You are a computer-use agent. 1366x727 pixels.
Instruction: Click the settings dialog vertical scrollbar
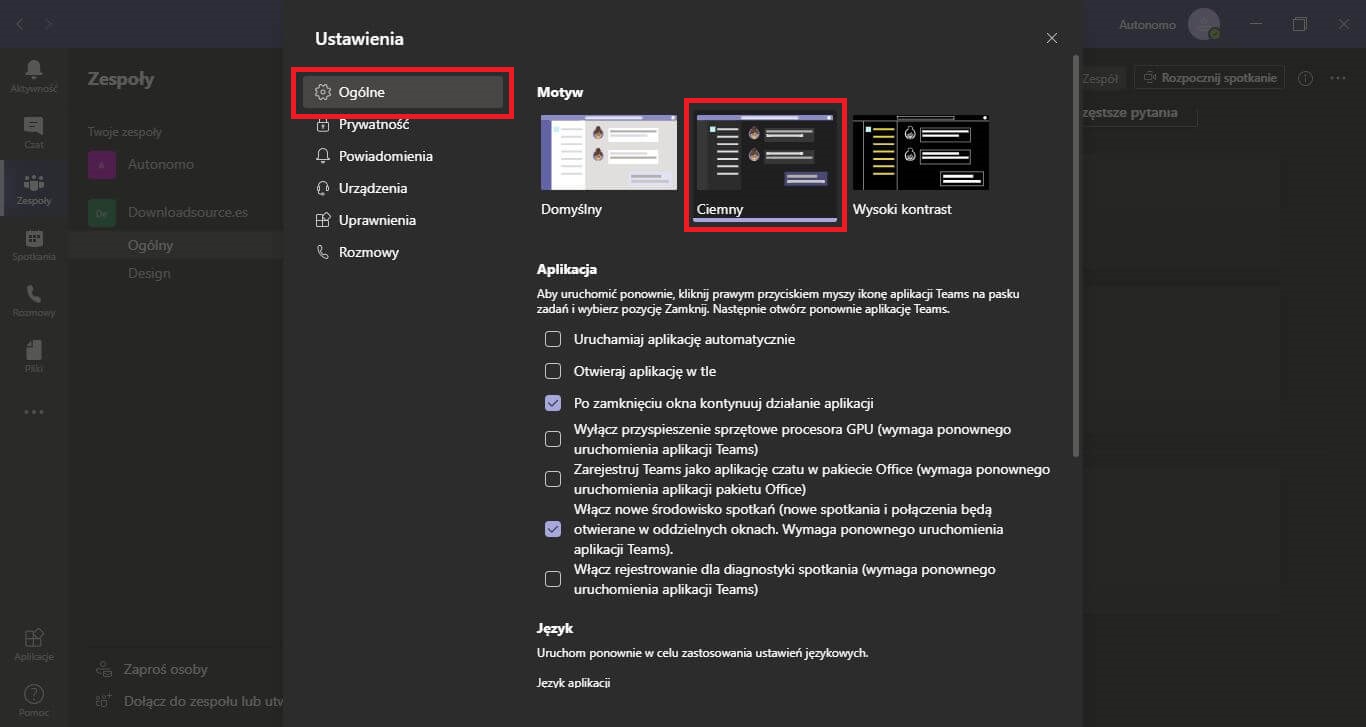(1076, 257)
